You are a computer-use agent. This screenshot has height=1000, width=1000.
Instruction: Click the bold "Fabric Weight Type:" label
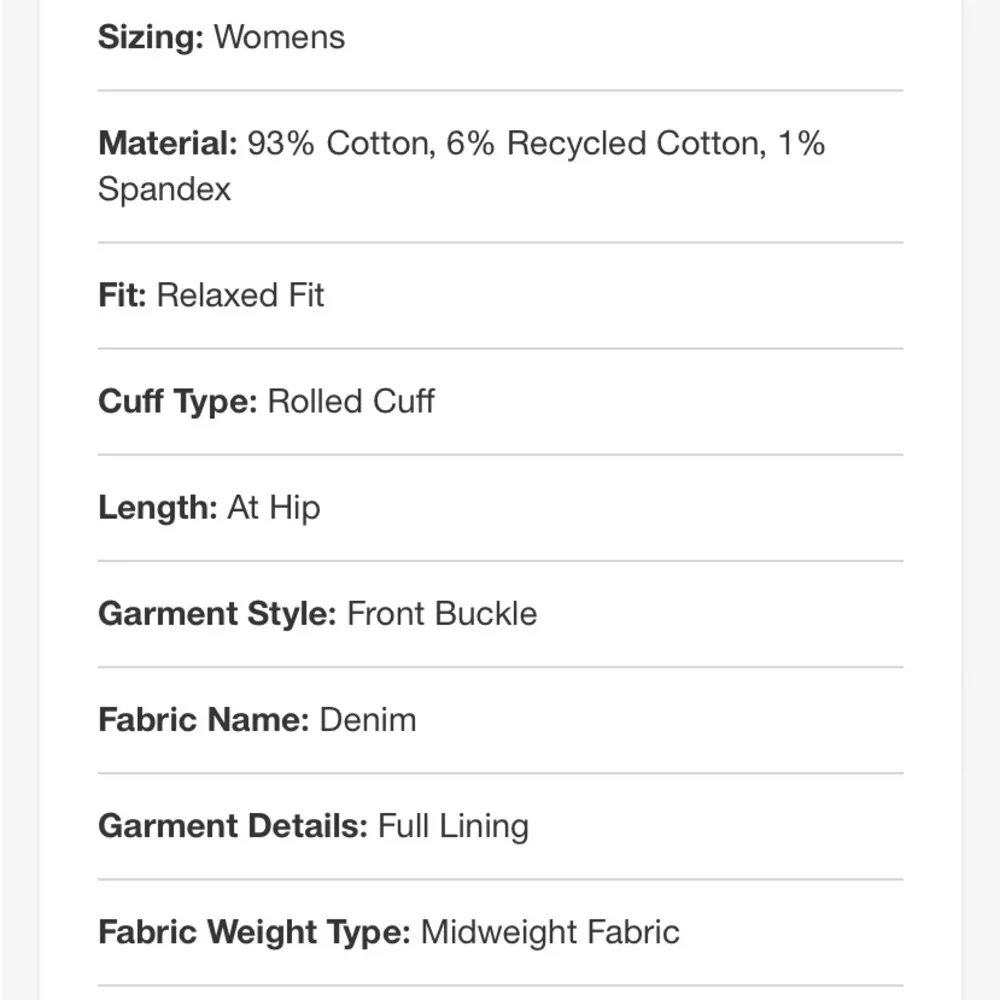pos(254,932)
